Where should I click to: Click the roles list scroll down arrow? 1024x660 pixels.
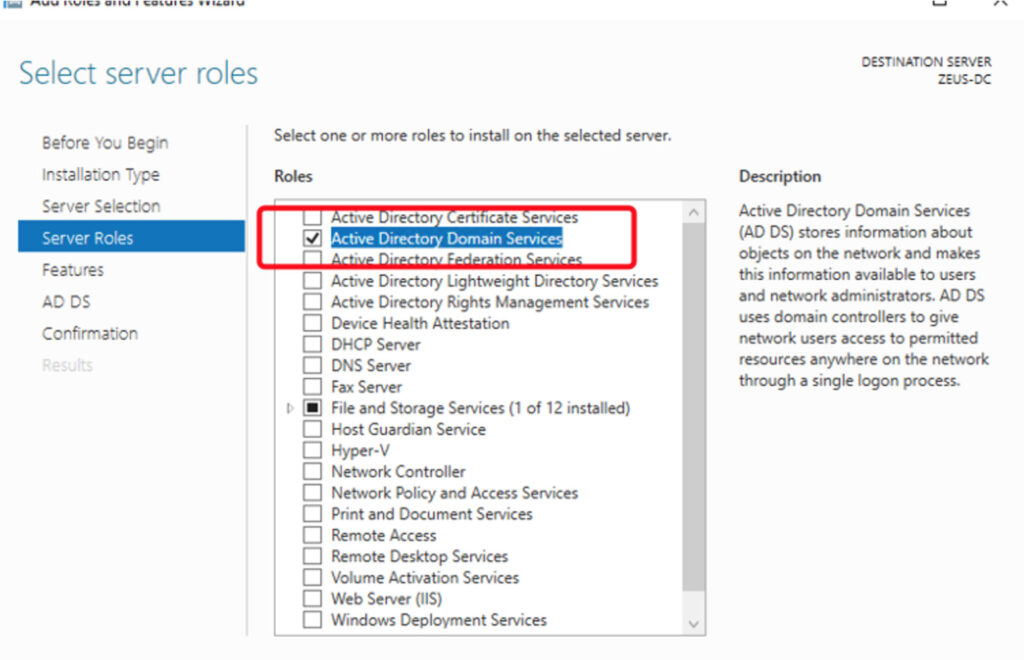pyautogui.click(x=694, y=622)
